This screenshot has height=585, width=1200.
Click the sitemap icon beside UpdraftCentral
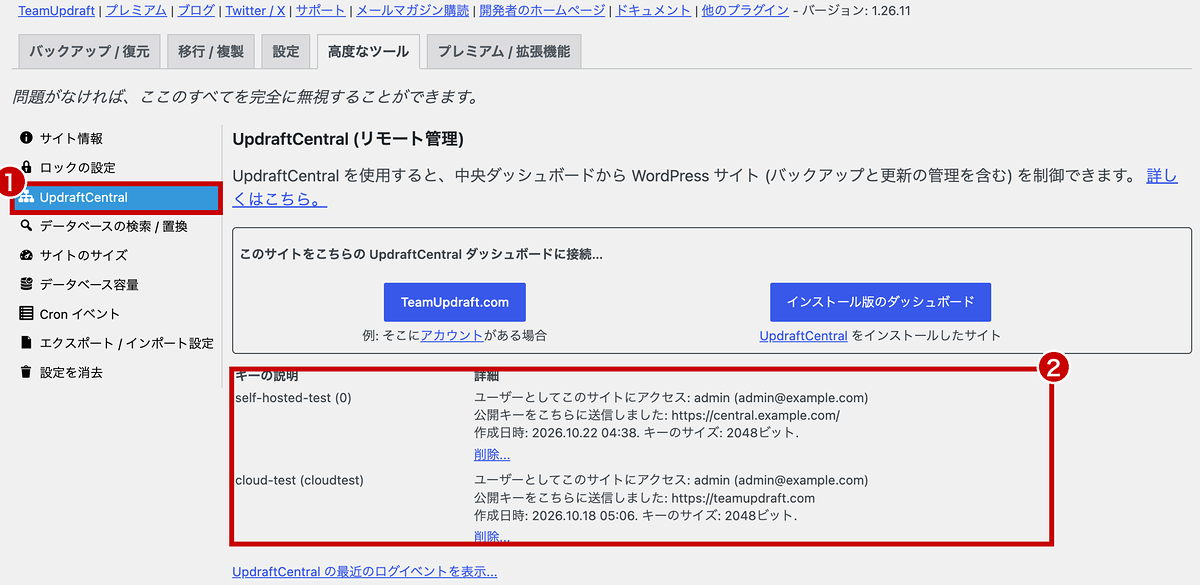pyautogui.click(x=26, y=197)
